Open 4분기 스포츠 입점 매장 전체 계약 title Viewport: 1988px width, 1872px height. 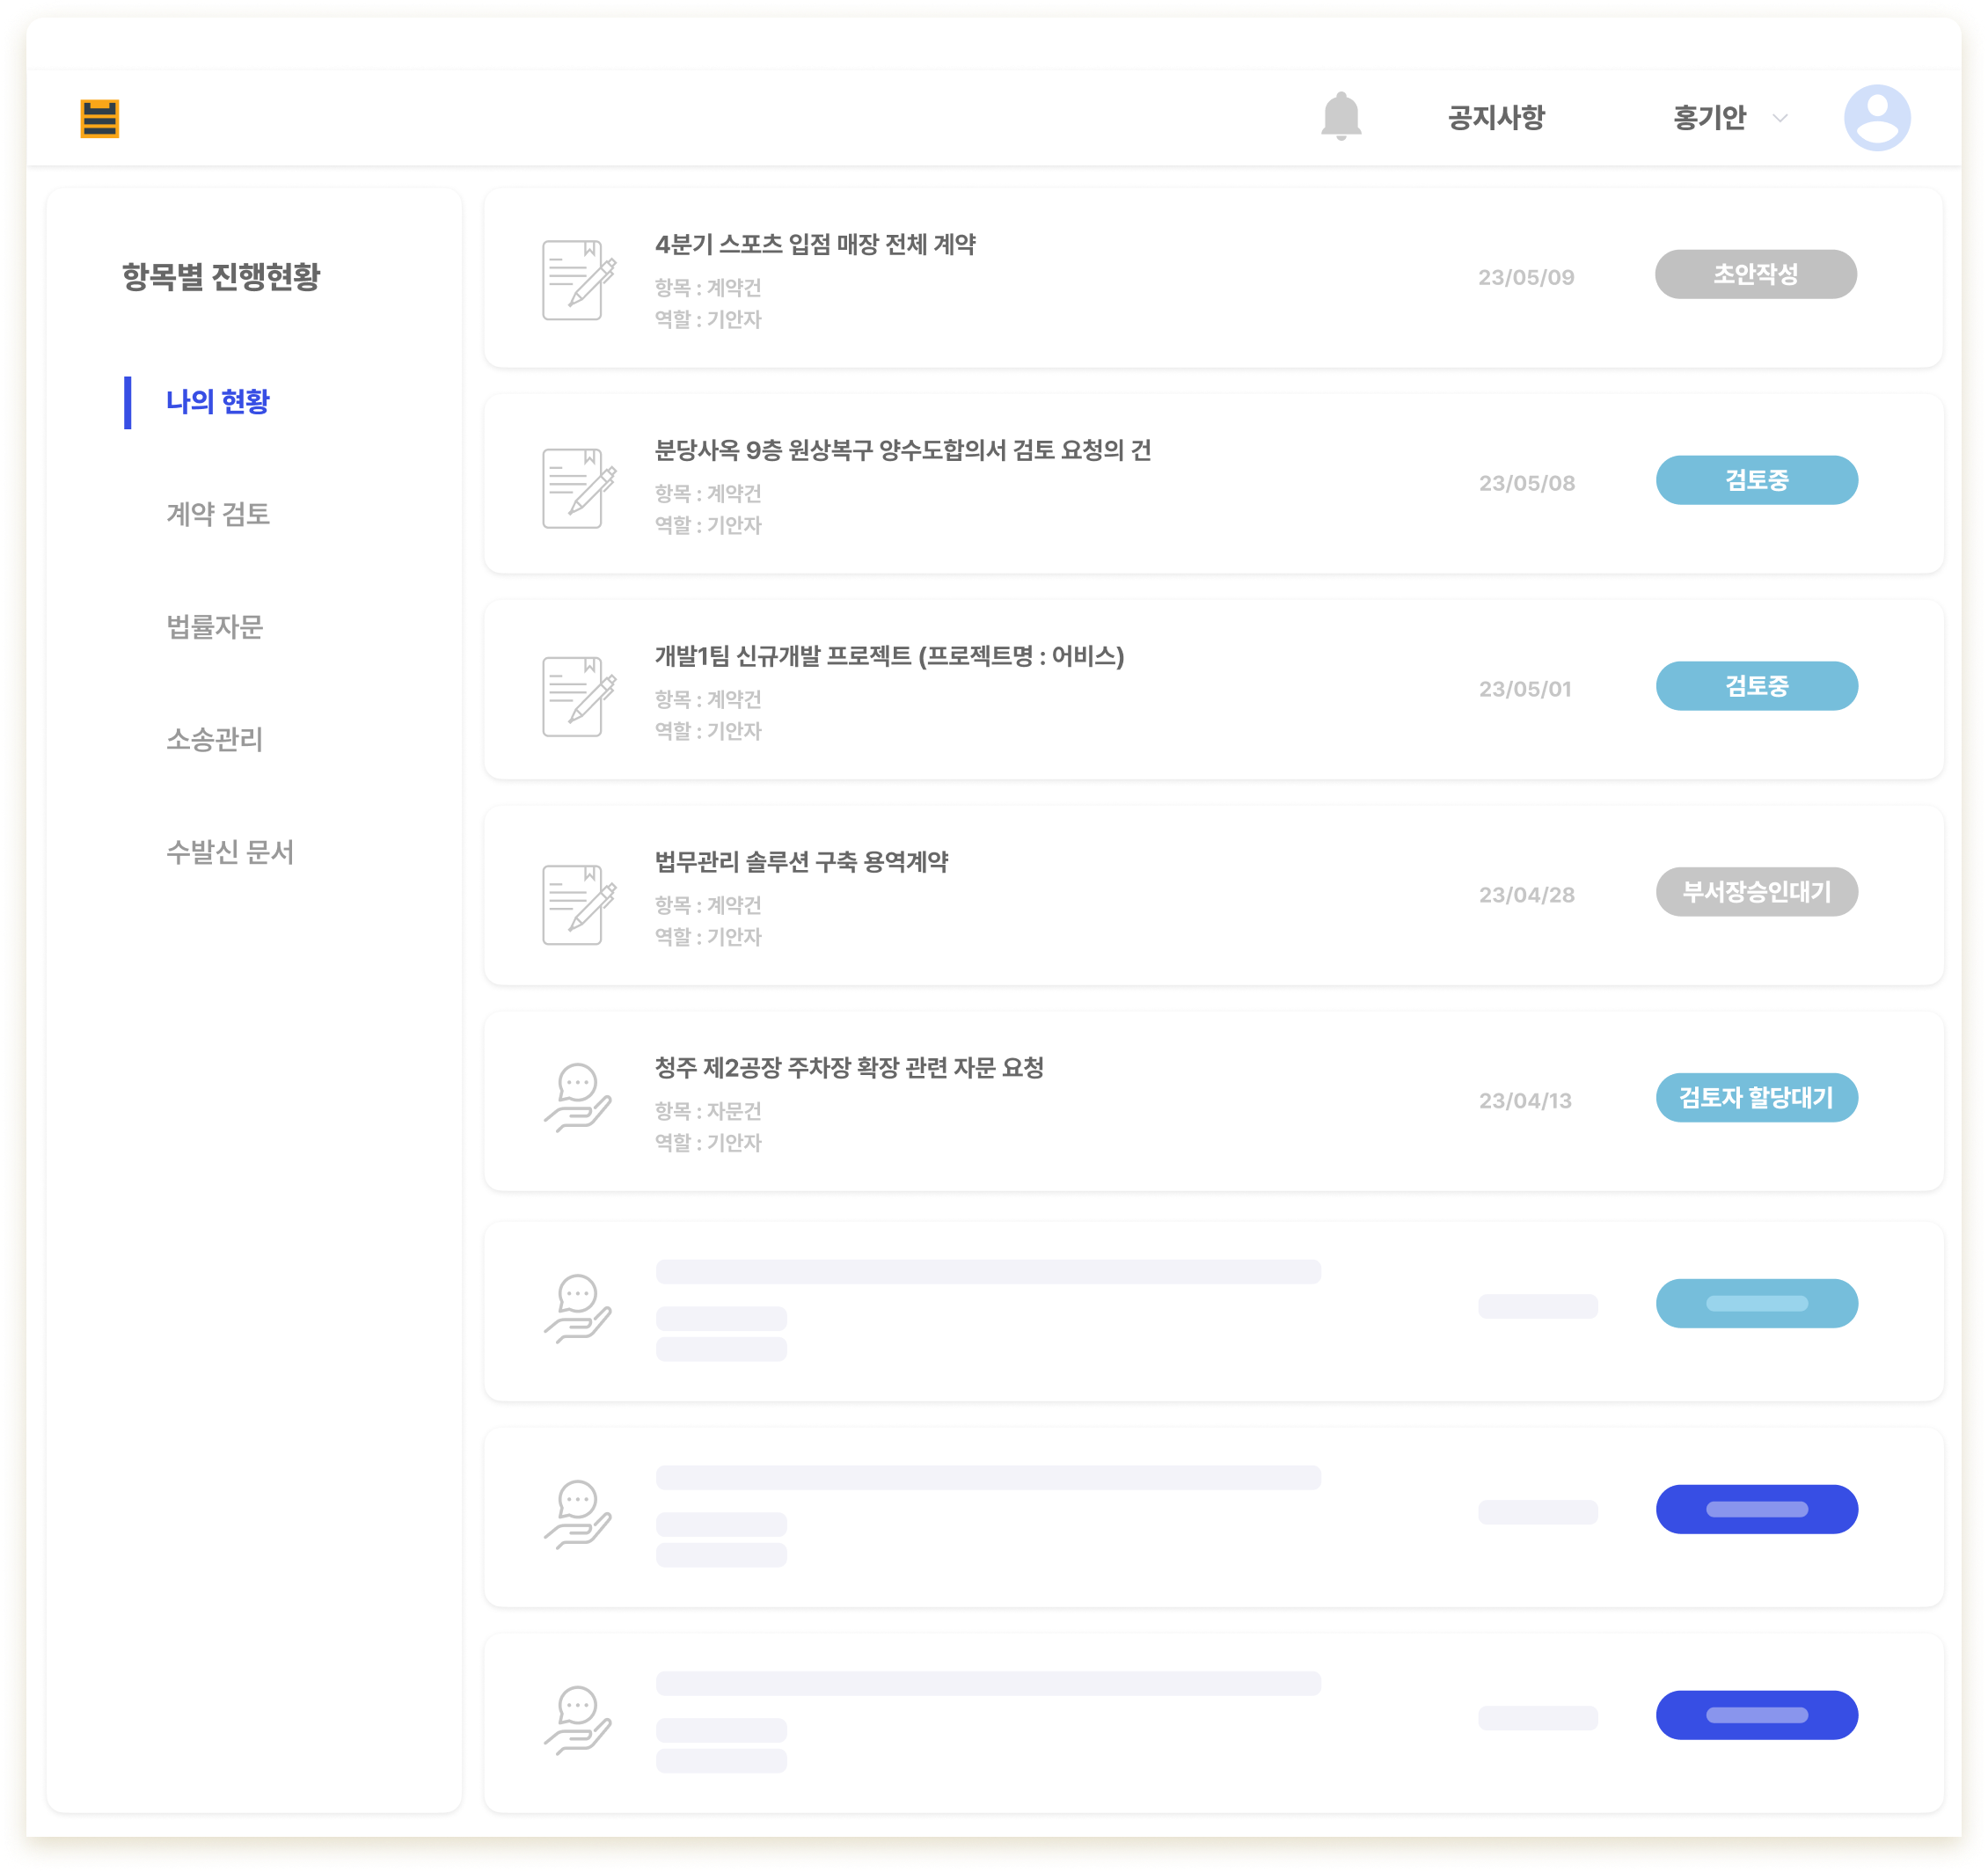pos(815,245)
